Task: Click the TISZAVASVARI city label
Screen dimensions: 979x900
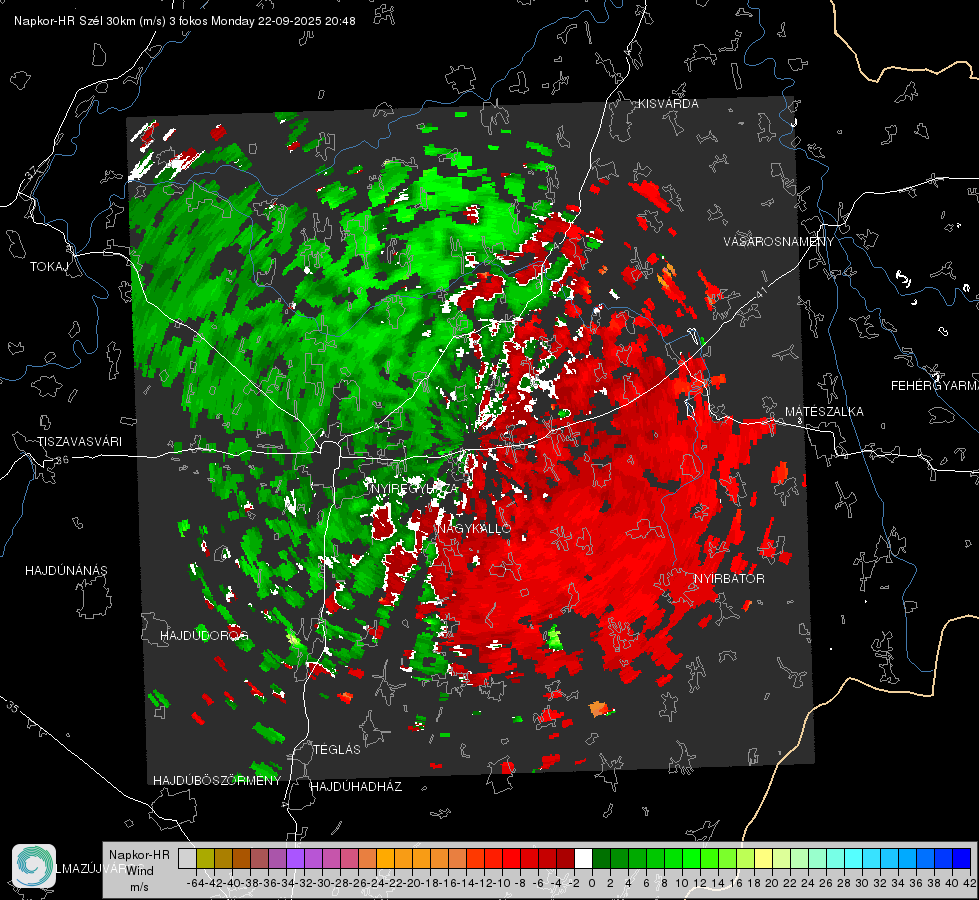Action: coord(79,442)
